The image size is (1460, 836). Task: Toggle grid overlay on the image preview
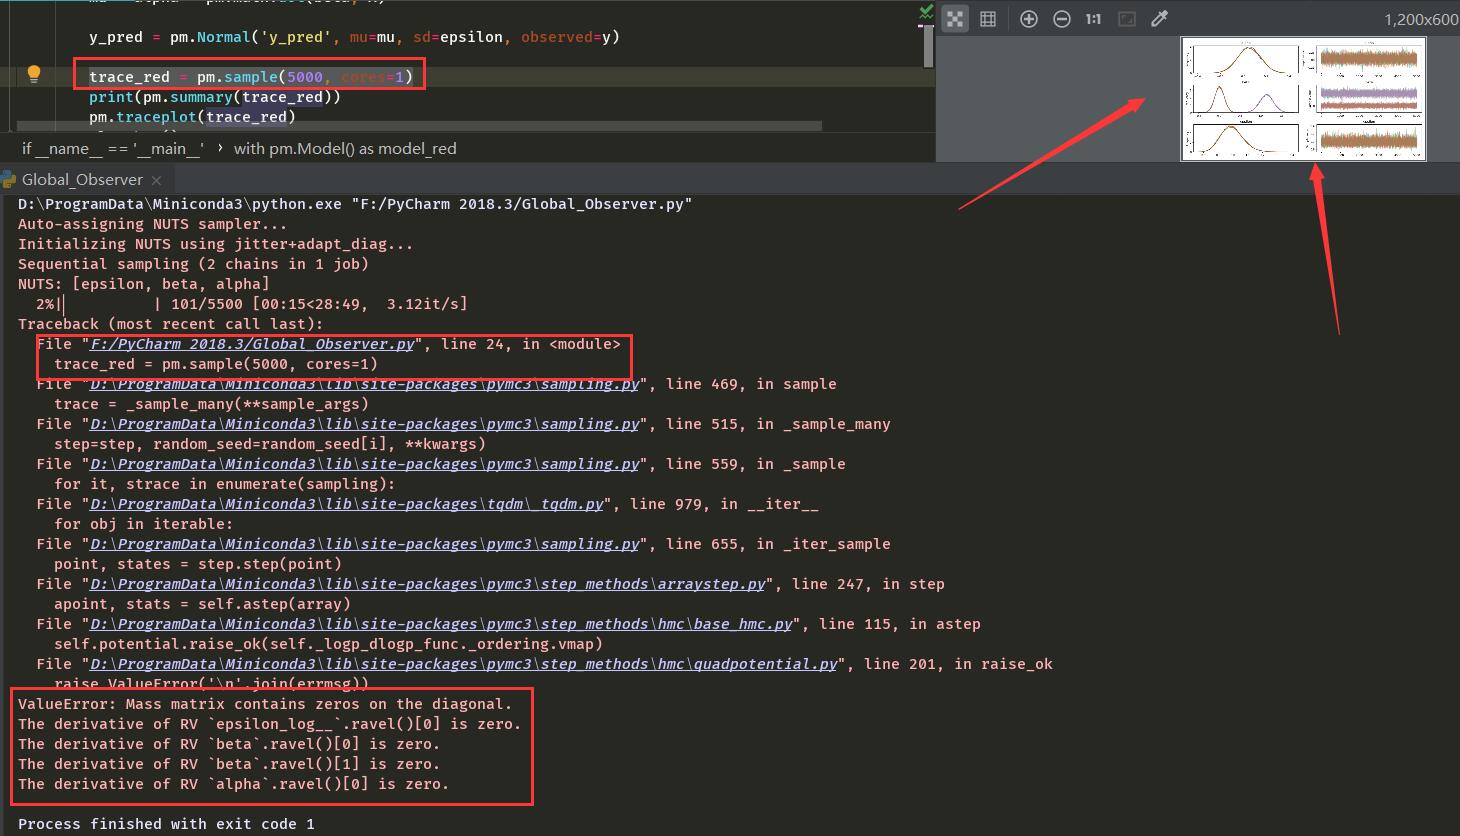pos(988,18)
